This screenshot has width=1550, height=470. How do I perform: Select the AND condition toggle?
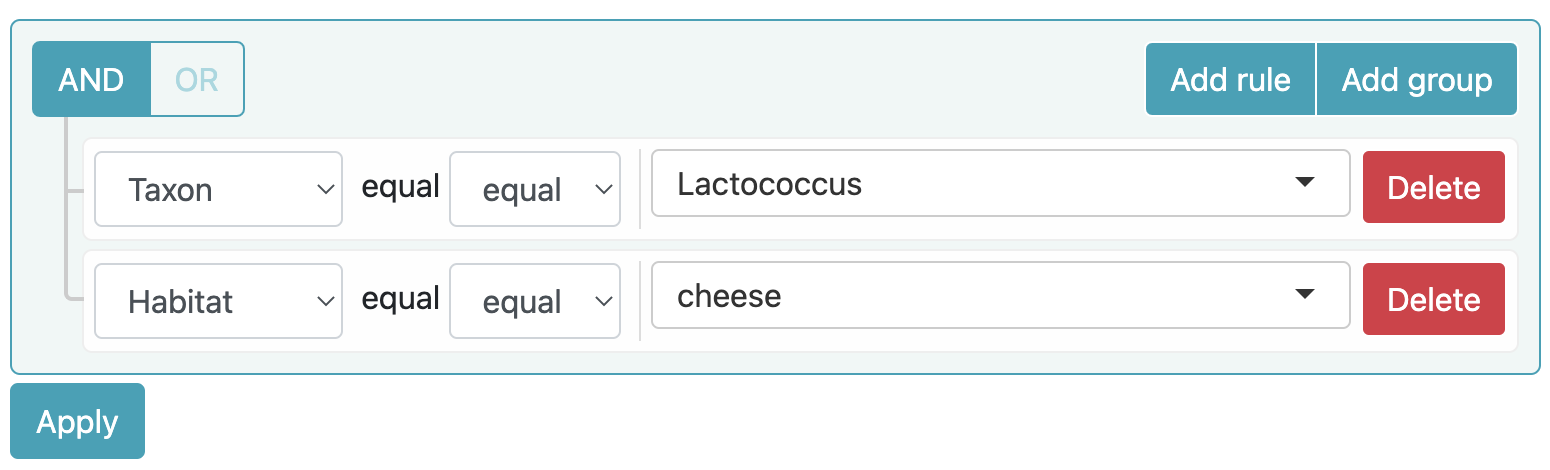point(91,79)
